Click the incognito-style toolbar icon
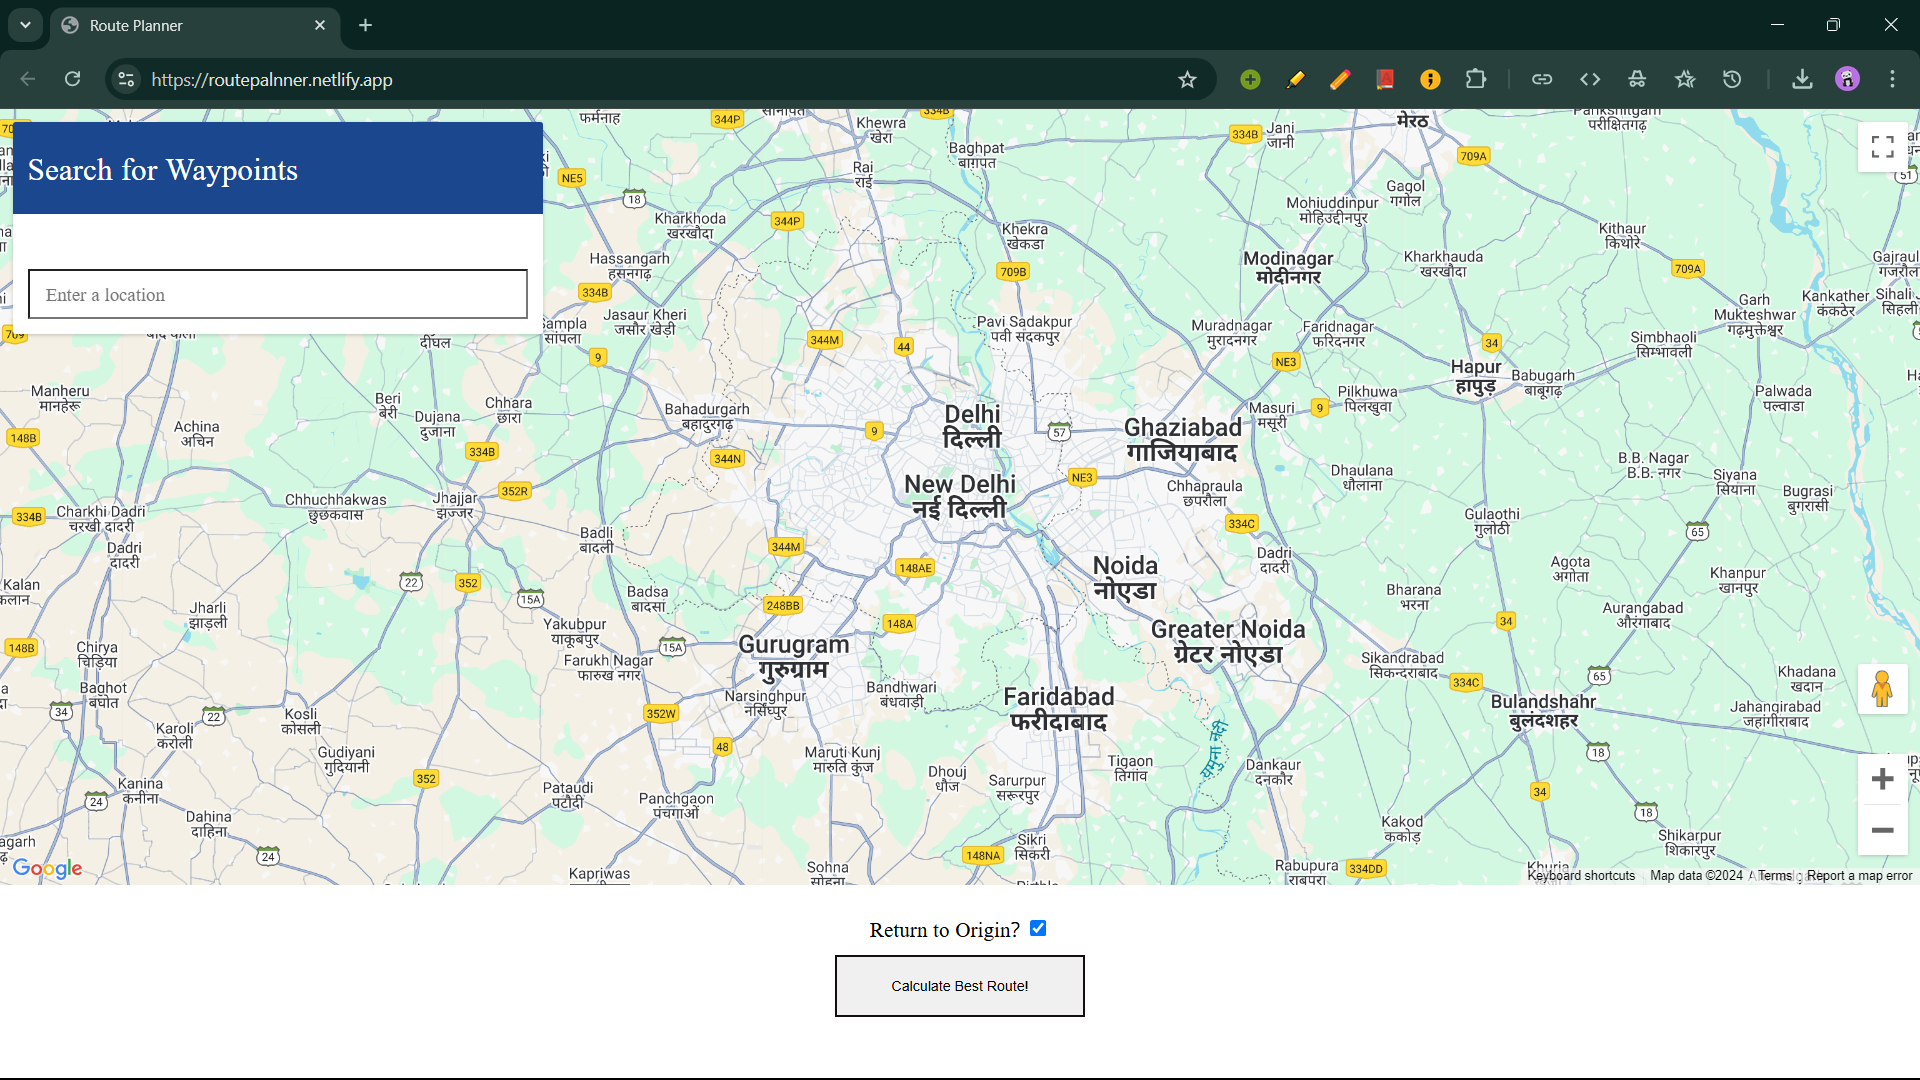This screenshot has height=1080, width=1920. click(x=1637, y=79)
